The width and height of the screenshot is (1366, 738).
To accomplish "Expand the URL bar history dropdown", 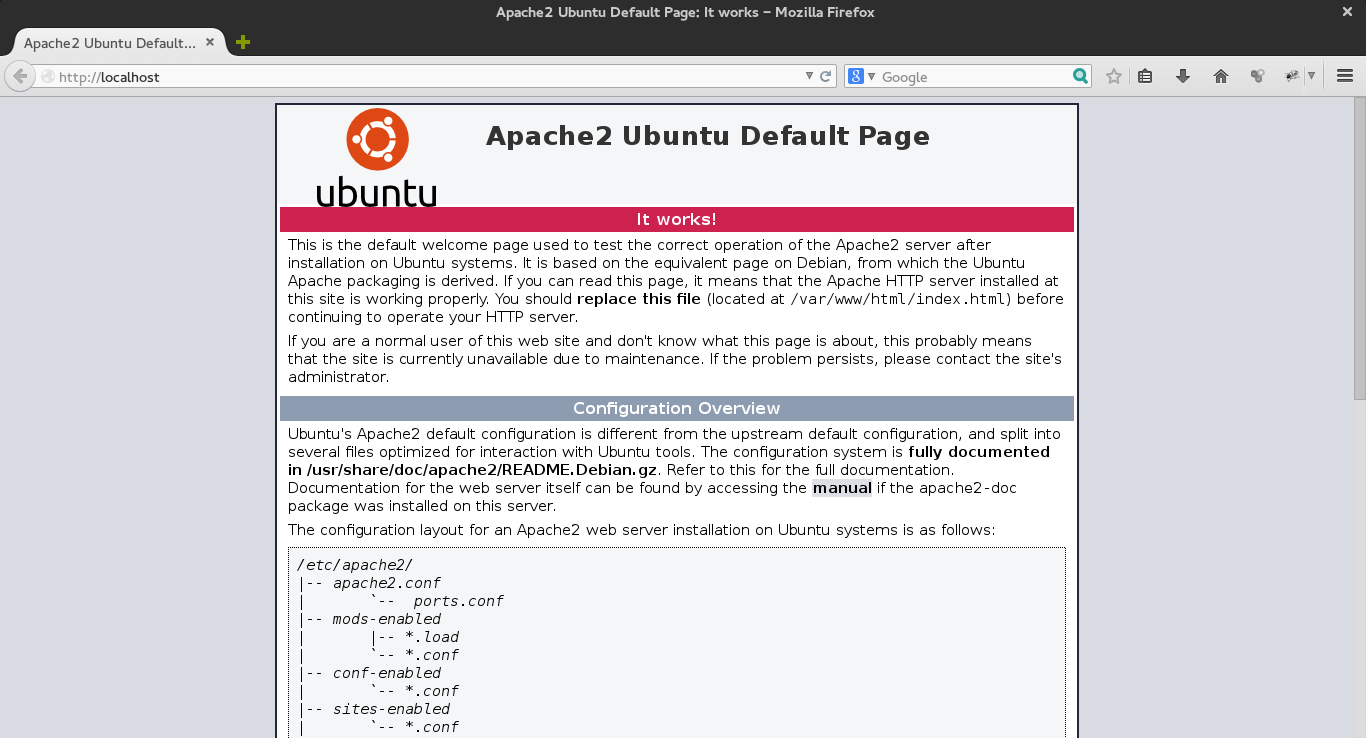I will 810,76.
